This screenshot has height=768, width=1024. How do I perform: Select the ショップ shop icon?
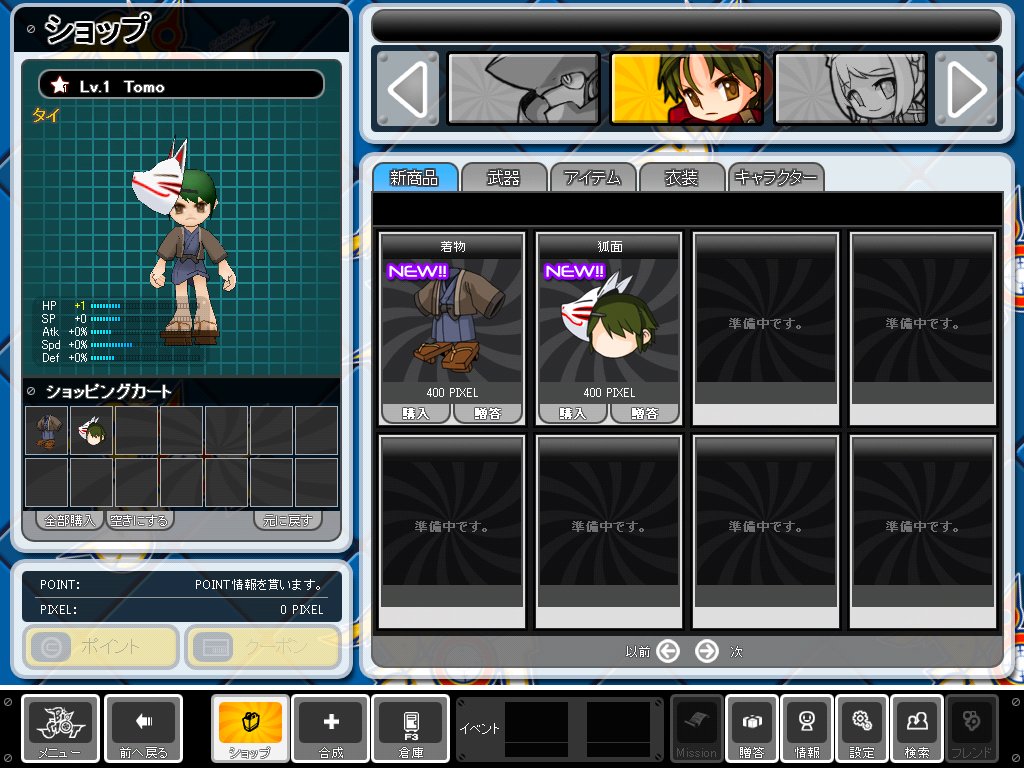pyautogui.click(x=250, y=722)
